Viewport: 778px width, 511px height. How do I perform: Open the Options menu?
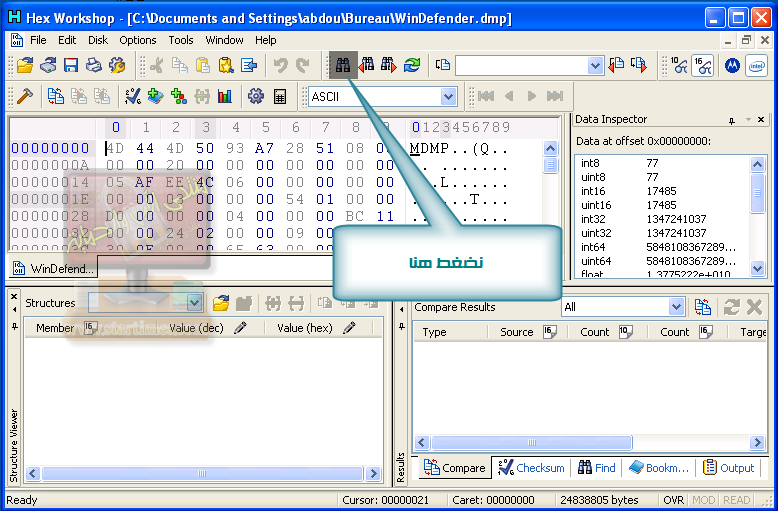pos(137,40)
